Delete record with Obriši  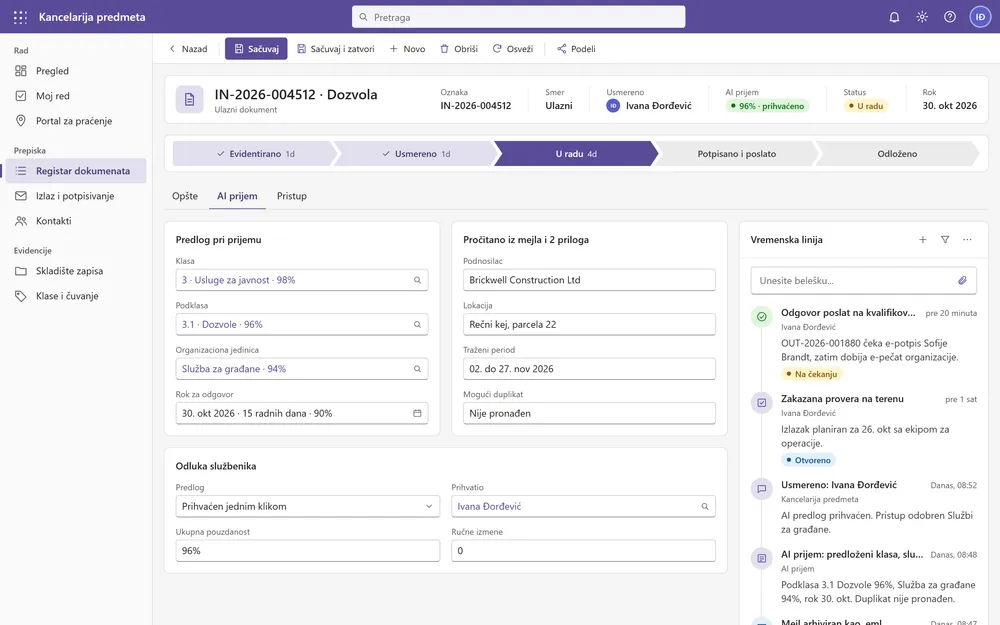pyautogui.click(x=459, y=48)
